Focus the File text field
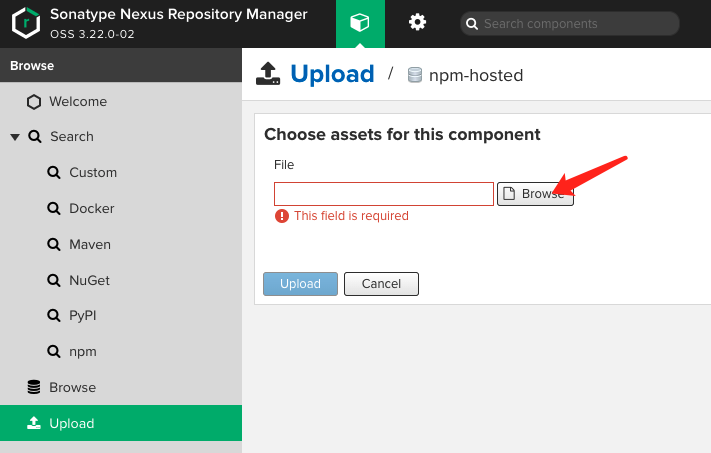 pos(384,194)
